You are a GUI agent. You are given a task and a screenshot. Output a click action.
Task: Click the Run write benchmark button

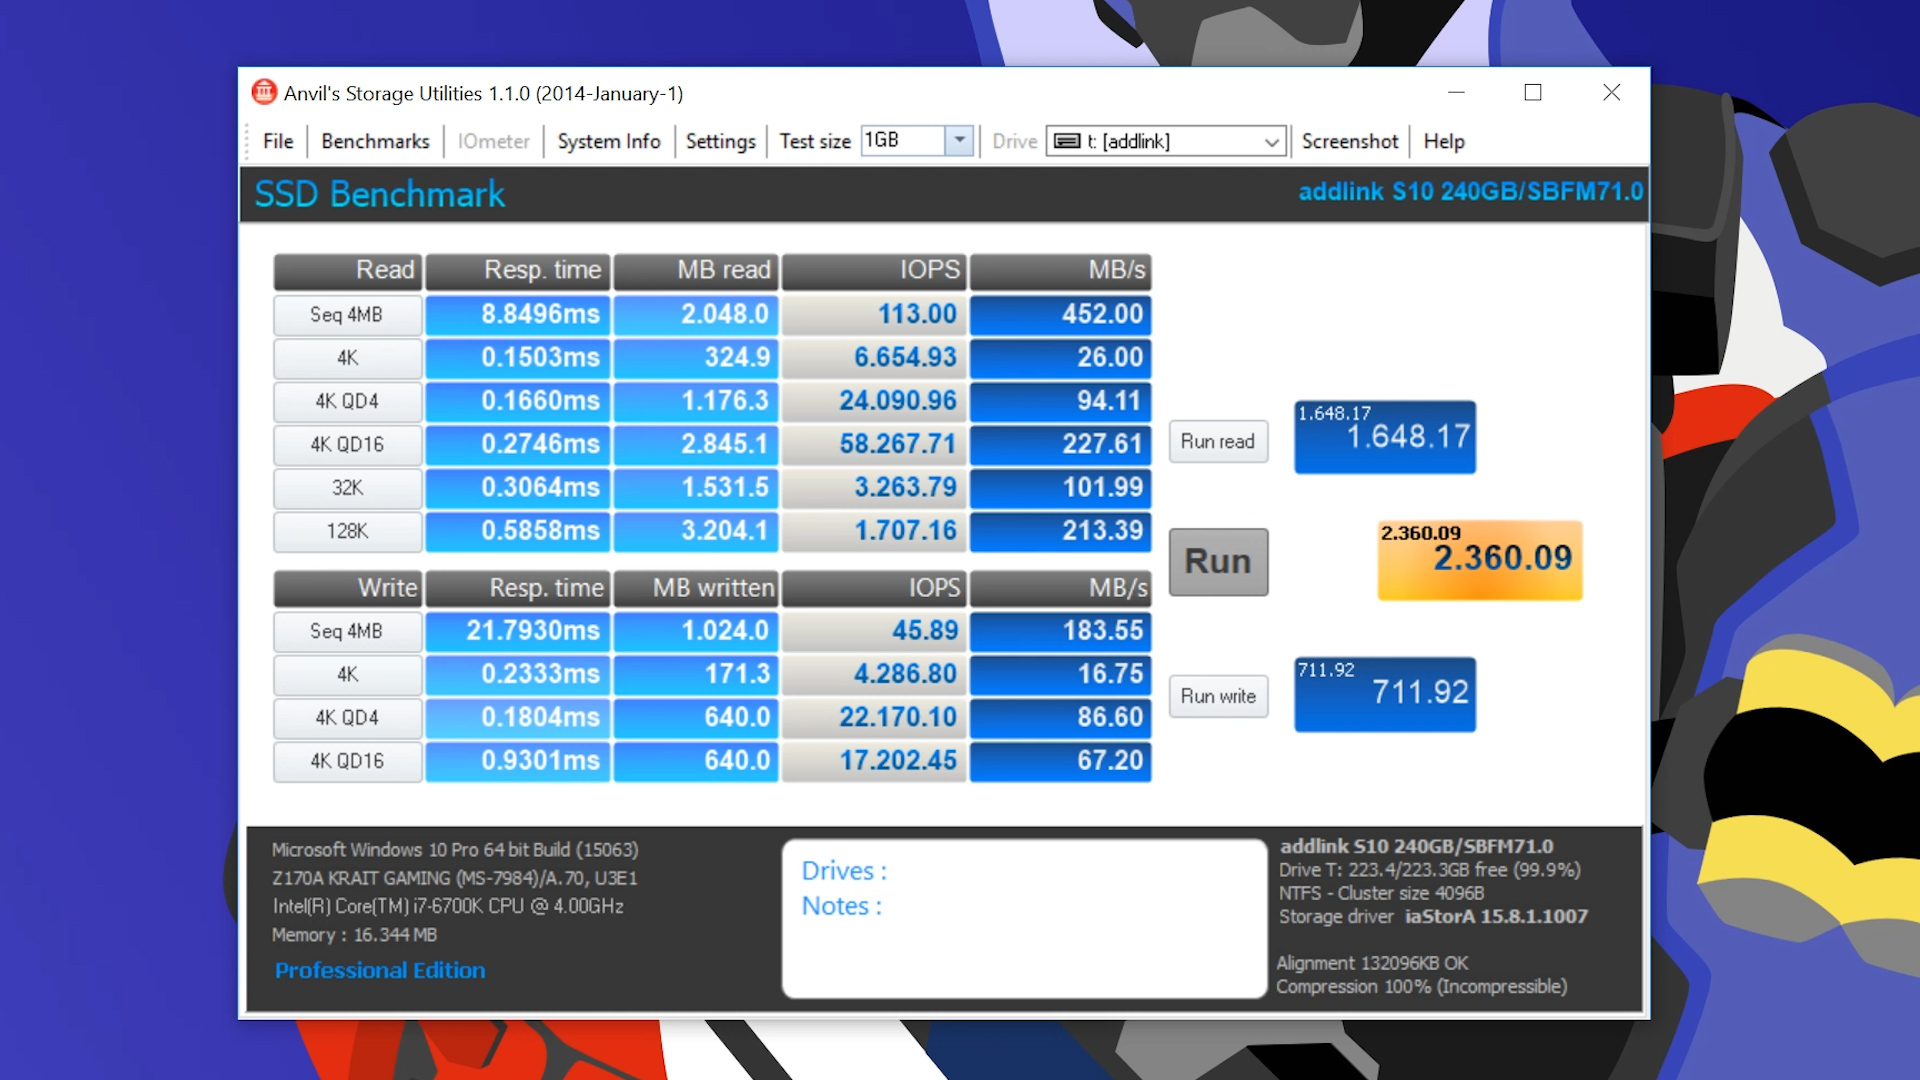tap(1218, 695)
